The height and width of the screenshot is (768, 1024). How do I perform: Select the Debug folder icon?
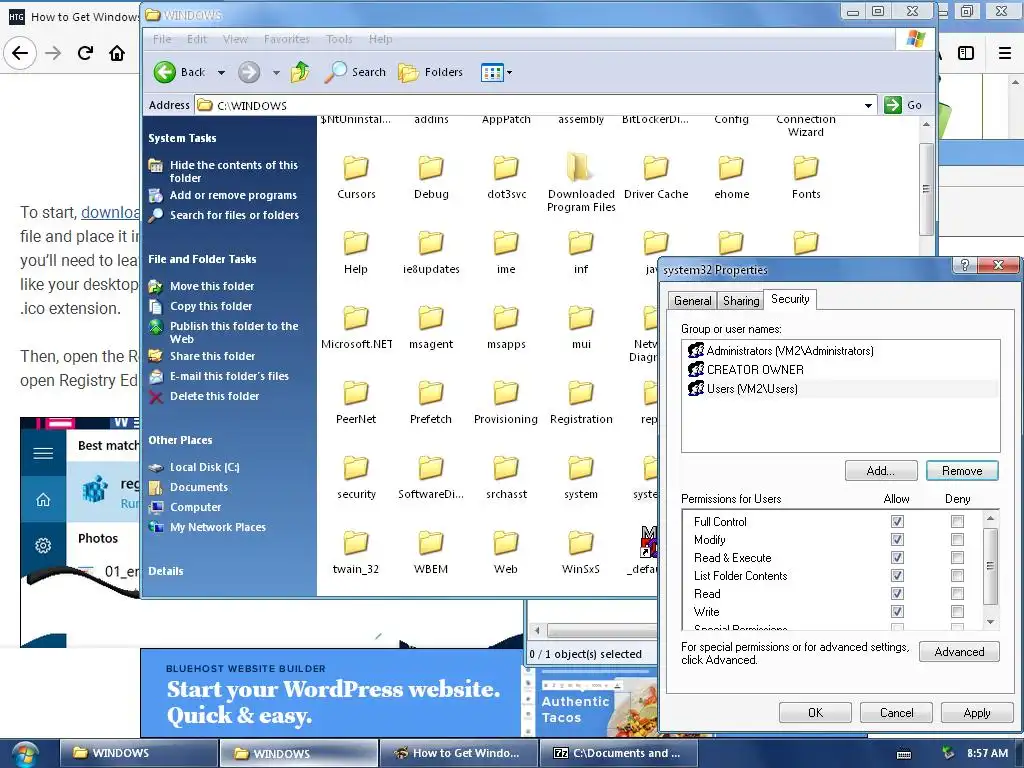pyautogui.click(x=431, y=168)
